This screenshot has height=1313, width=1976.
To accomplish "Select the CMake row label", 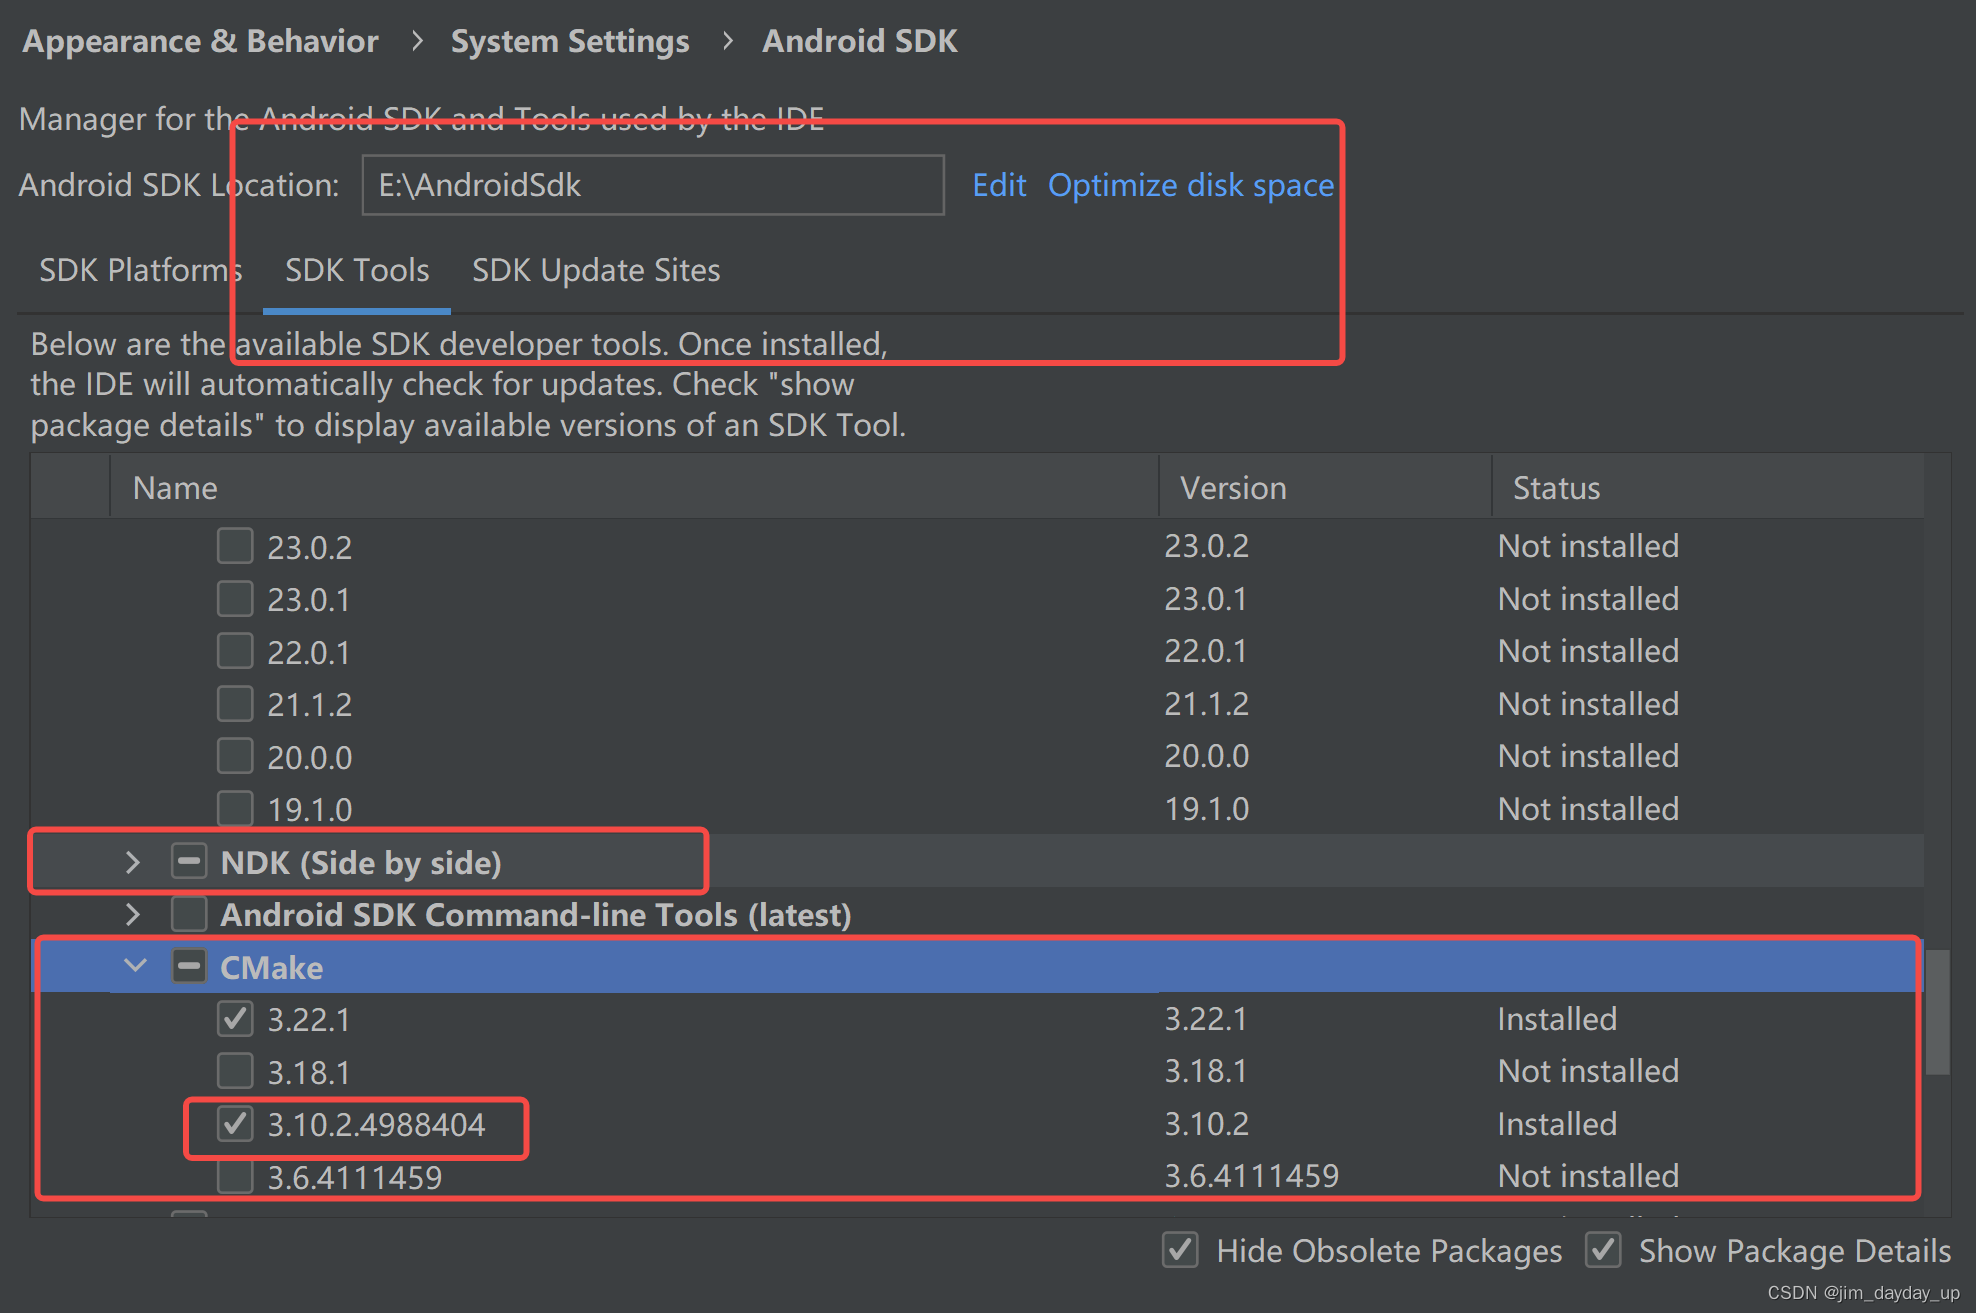I will coord(271,967).
